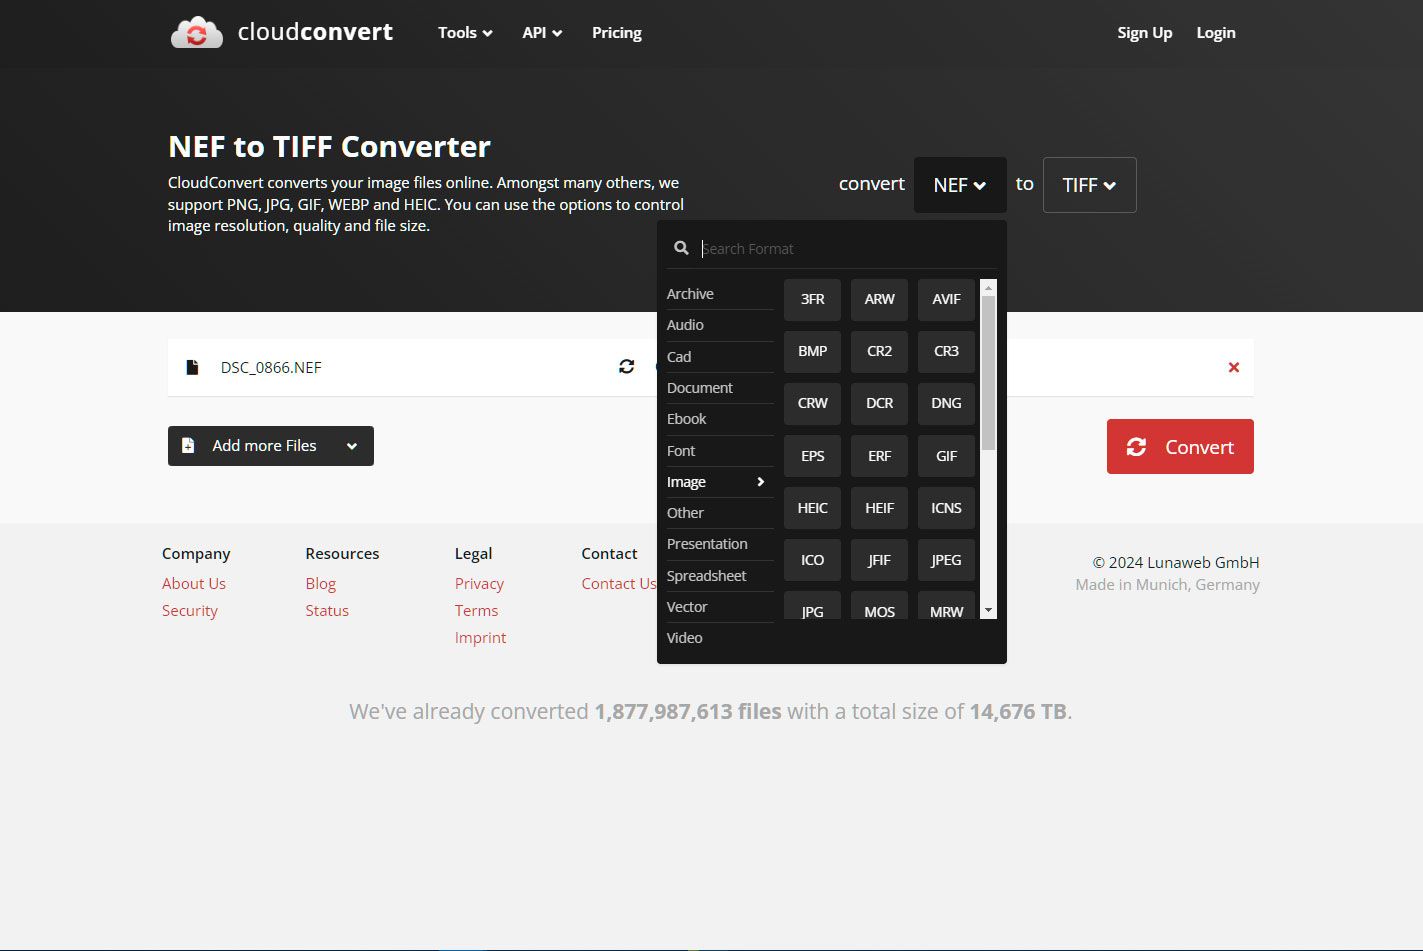This screenshot has width=1423, height=951.
Task: Select the Other category
Action: point(720,513)
